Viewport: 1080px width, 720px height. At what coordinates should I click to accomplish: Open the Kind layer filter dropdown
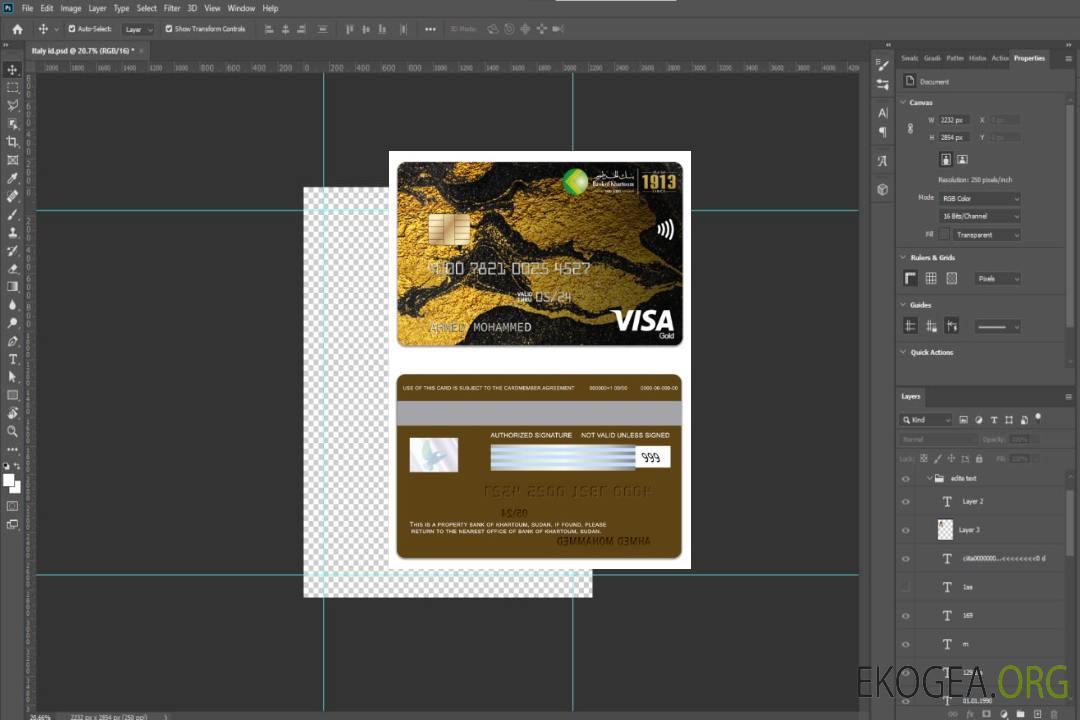click(x=926, y=420)
